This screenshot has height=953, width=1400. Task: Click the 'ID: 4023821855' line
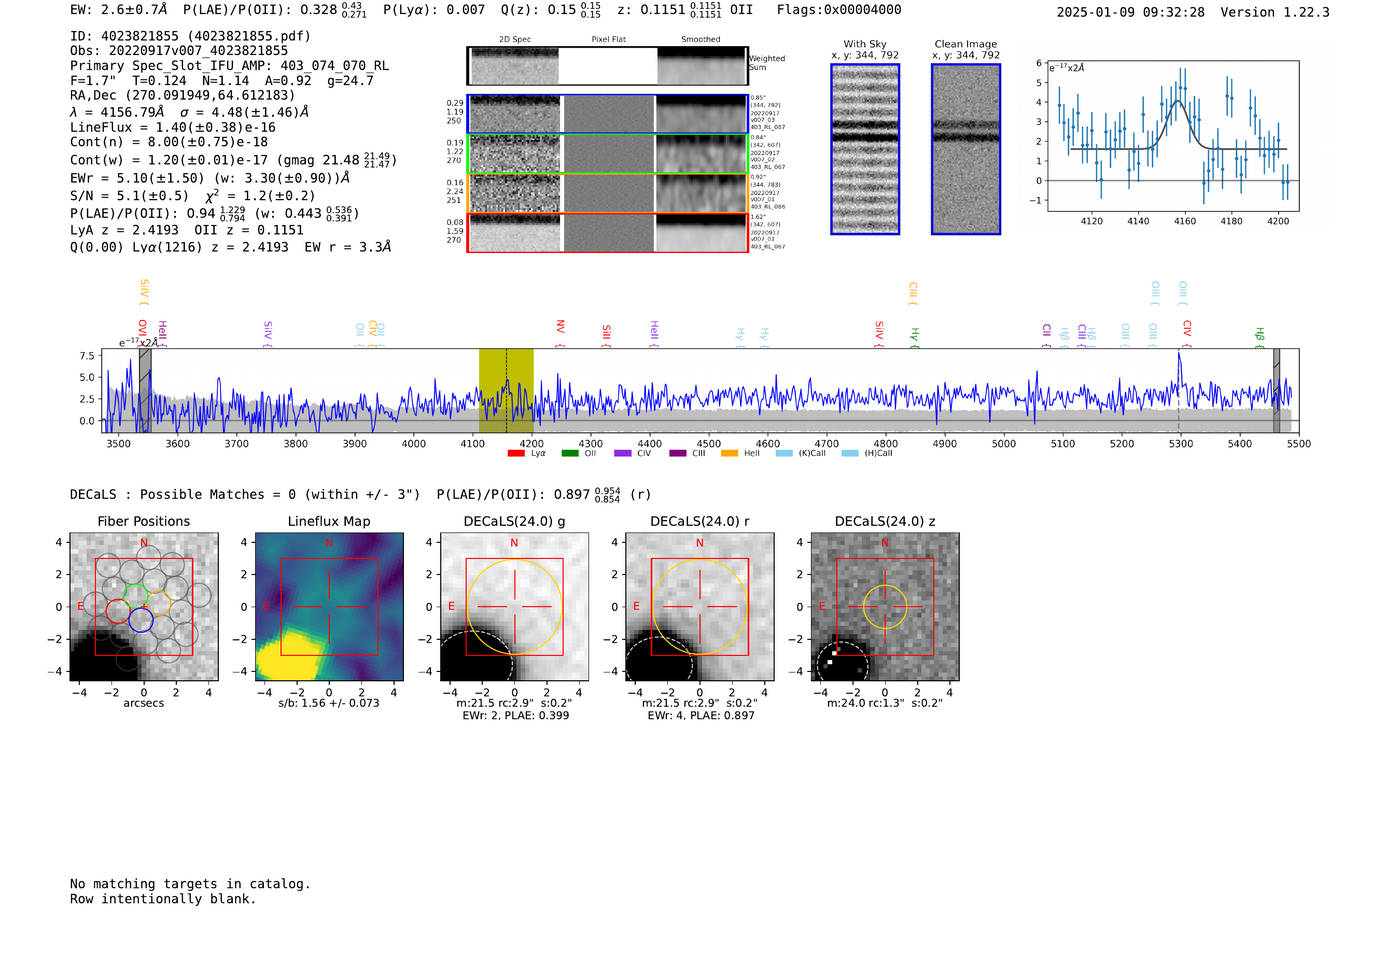click(x=190, y=36)
